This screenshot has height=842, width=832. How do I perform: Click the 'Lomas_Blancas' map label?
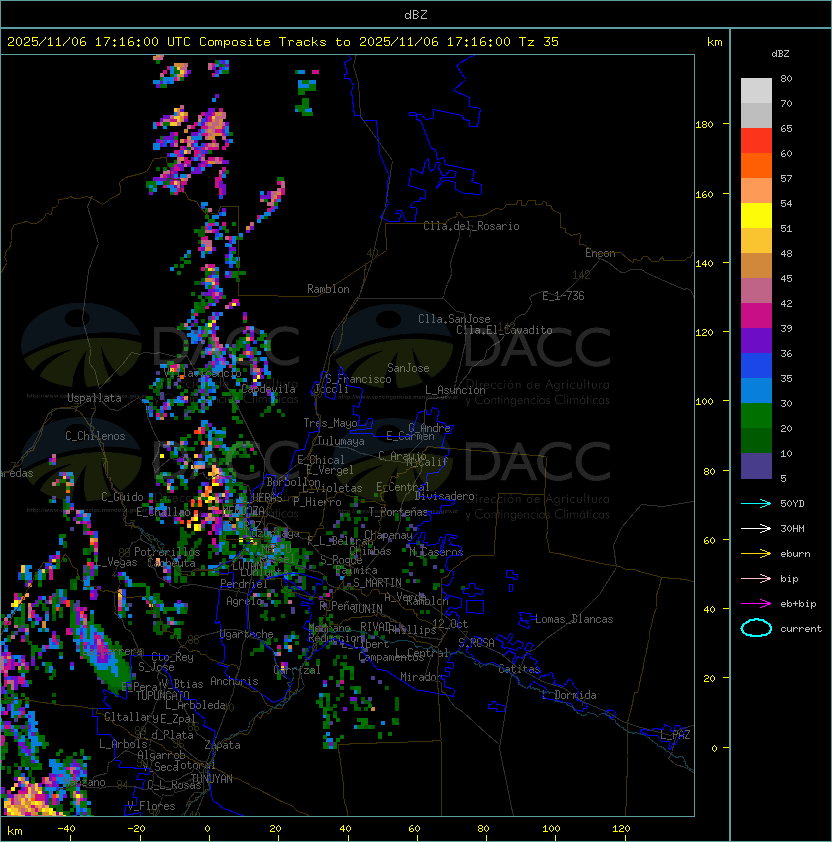coord(574,619)
